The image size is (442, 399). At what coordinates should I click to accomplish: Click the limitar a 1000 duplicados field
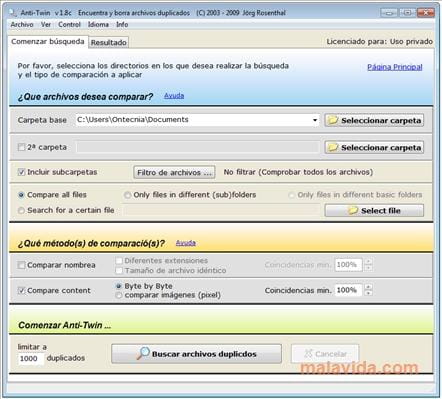(x=31, y=359)
